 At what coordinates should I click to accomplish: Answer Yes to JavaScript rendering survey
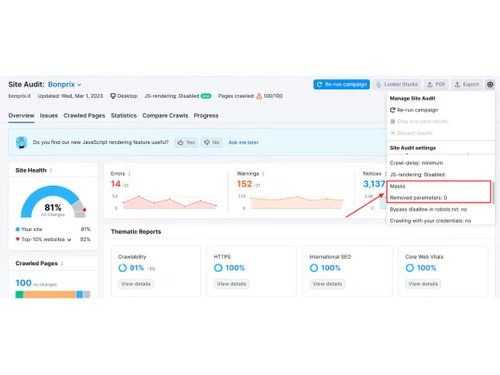point(186,142)
